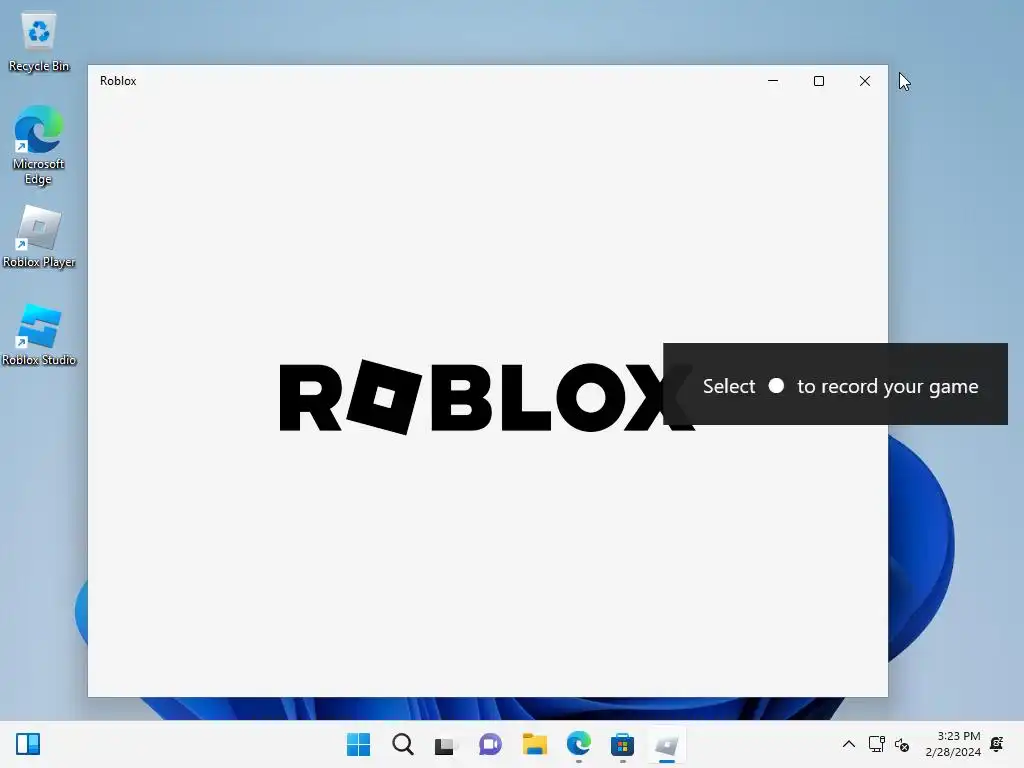
Task: Open the Chat app in the taskbar
Action: (490, 744)
